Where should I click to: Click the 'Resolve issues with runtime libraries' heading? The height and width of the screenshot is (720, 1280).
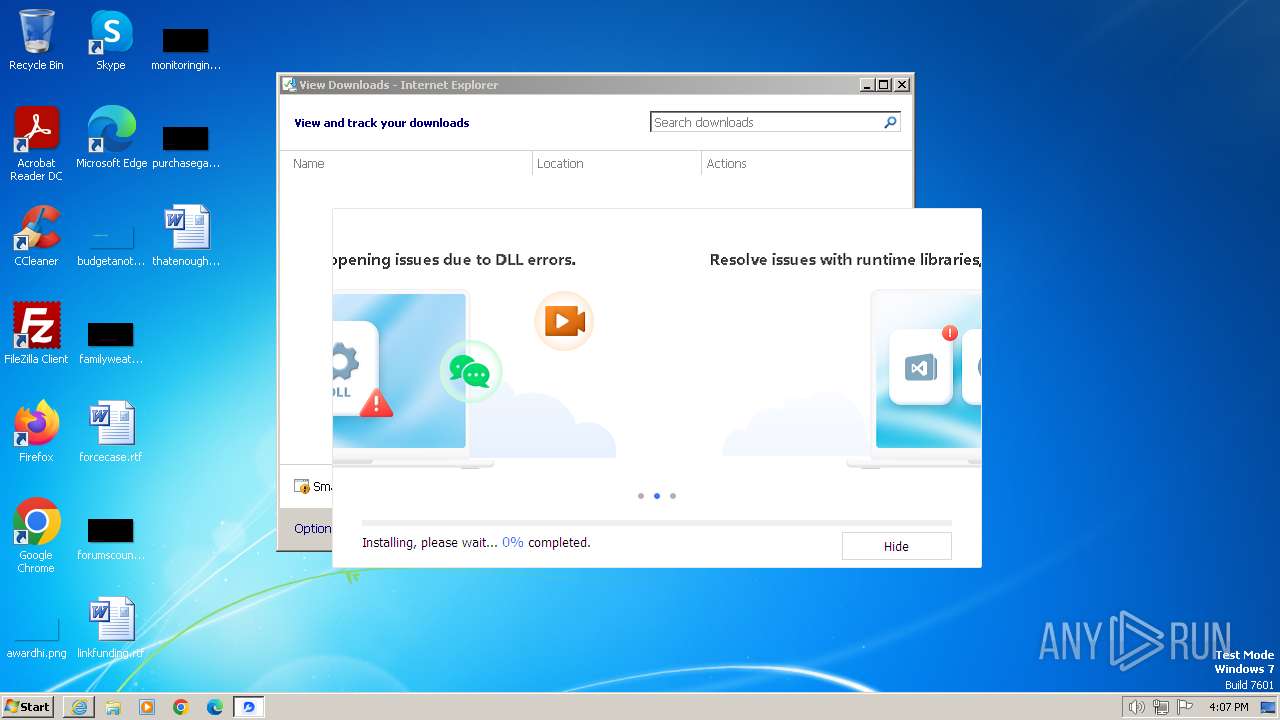point(845,260)
